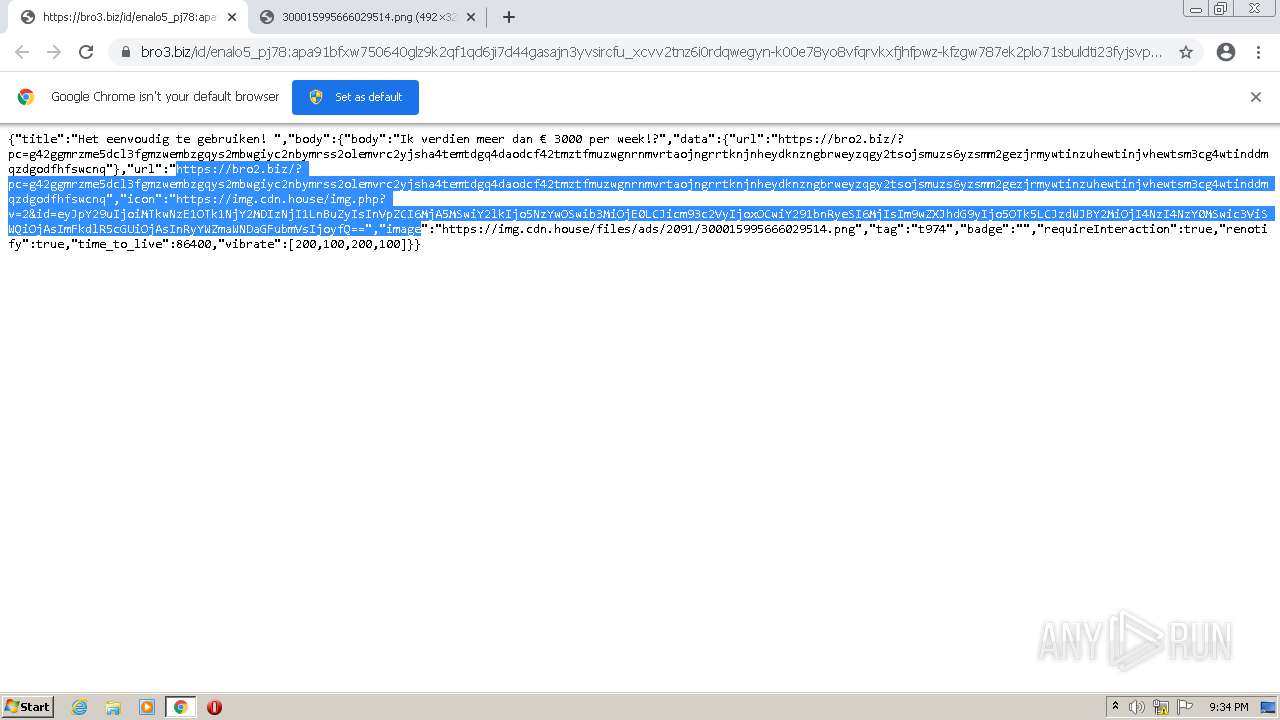The image size is (1280, 720).
Task: Click Set as default button
Action: click(x=355, y=97)
